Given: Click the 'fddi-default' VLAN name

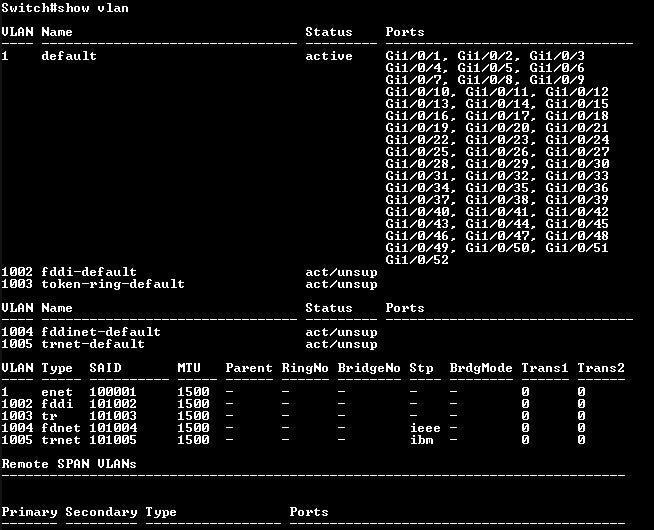Looking at the screenshot, I should click(x=89, y=272).
